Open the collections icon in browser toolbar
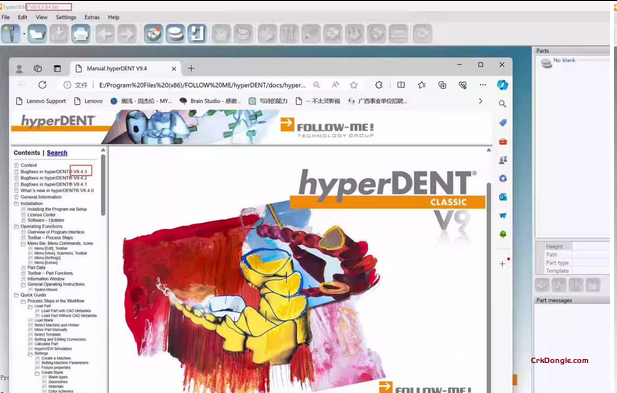The height and width of the screenshot is (393, 617). (x=442, y=85)
